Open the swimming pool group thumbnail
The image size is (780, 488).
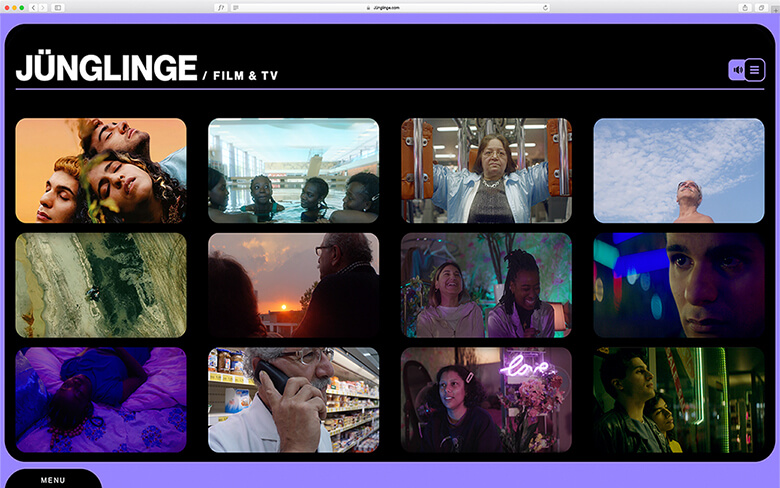pos(293,170)
